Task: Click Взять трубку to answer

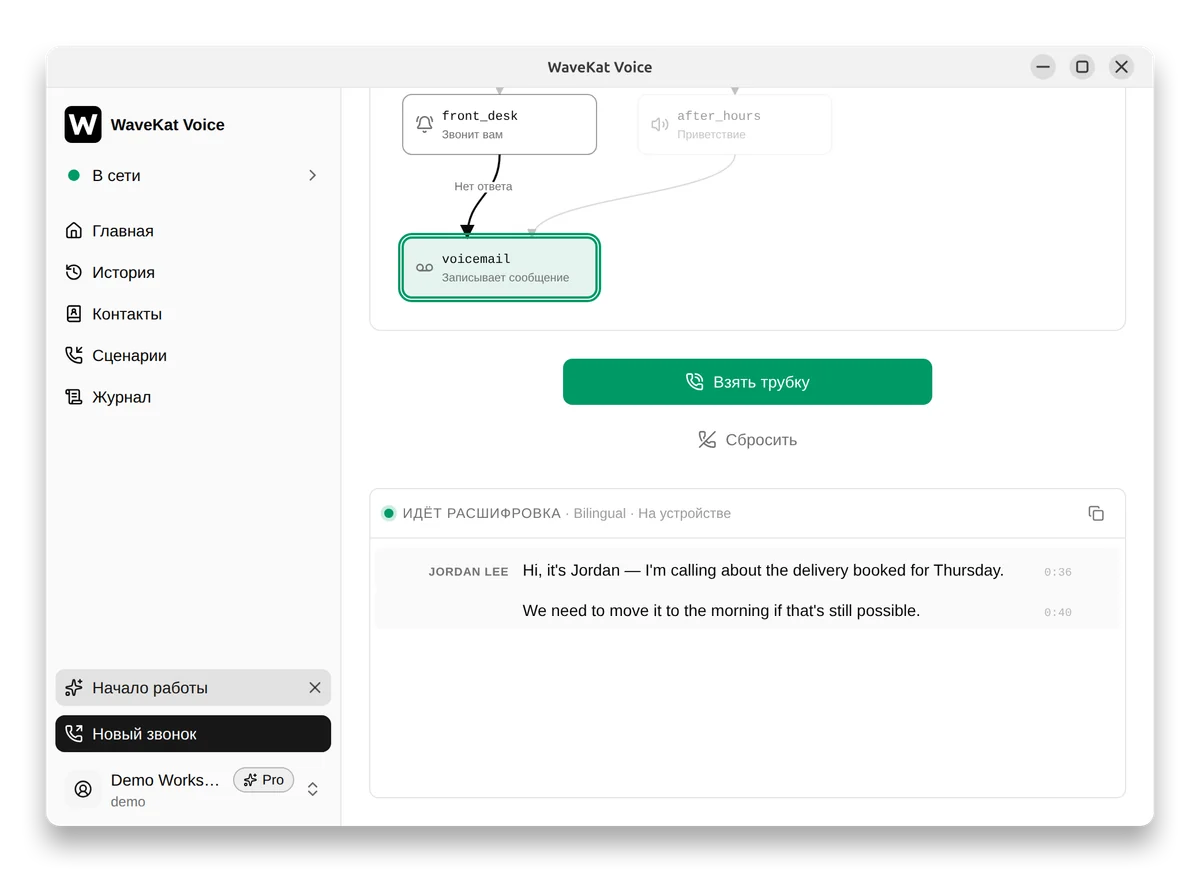Action: pyautogui.click(x=747, y=382)
